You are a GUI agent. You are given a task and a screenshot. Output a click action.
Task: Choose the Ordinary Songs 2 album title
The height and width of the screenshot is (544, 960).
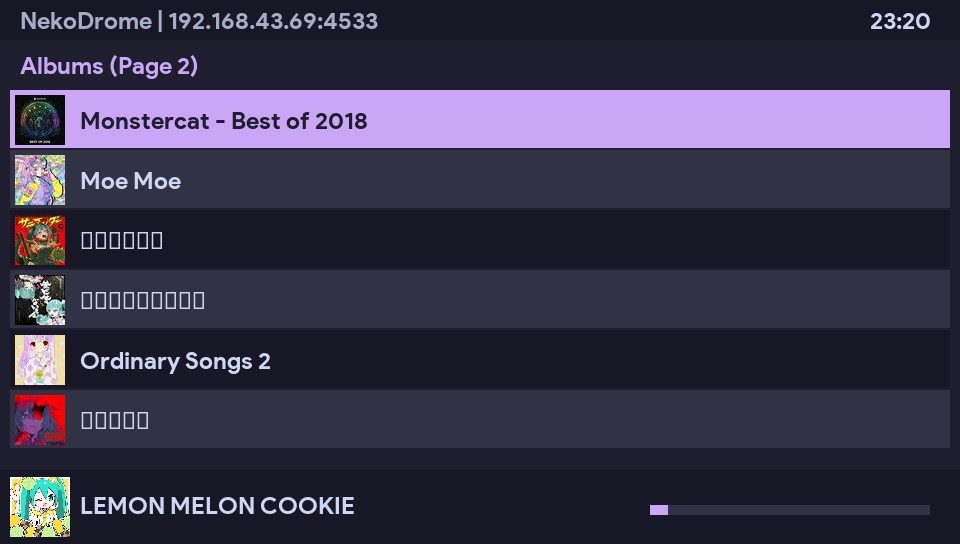coord(175,361)
